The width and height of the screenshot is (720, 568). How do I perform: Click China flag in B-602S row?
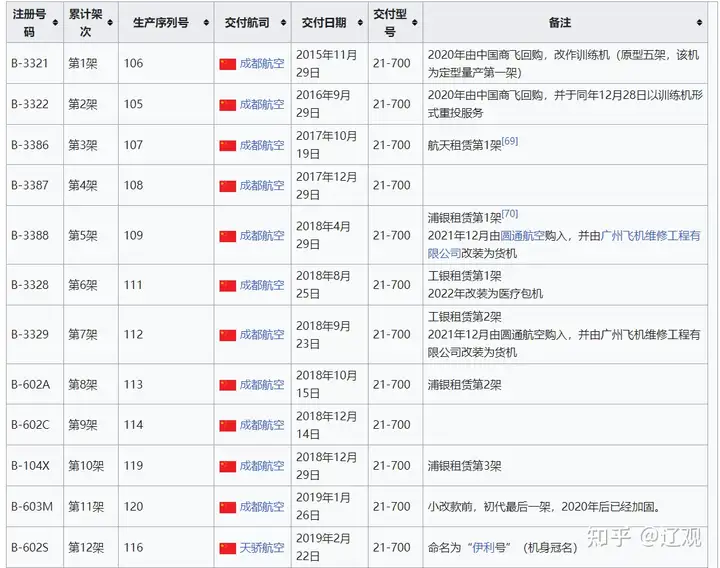[227, 548]
